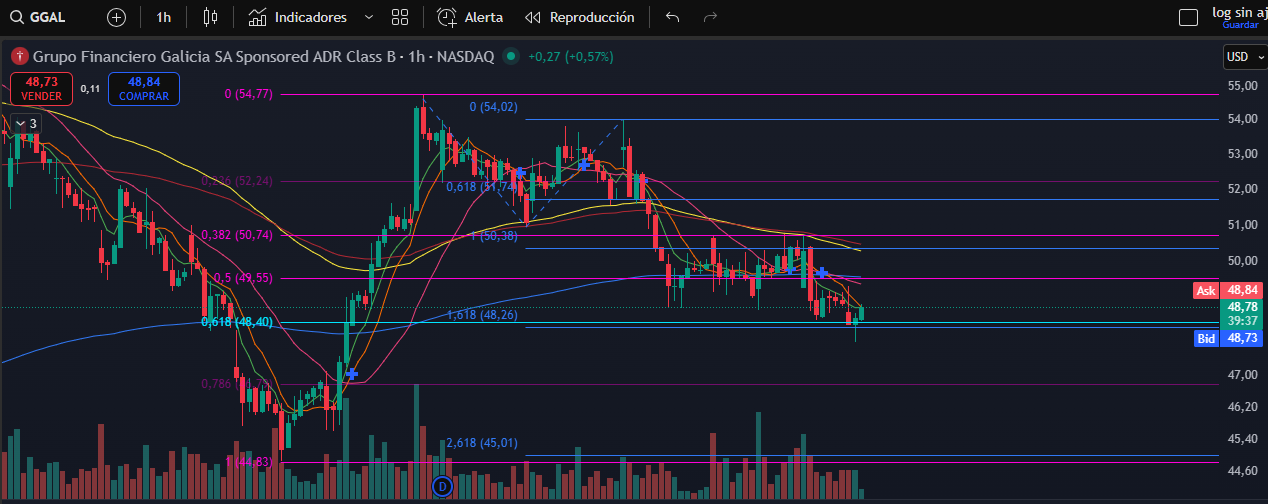Toggle the layout rectangle box near log sin aj
The height and width of the screenshot is (504, 1268).
pos(1188,17)
